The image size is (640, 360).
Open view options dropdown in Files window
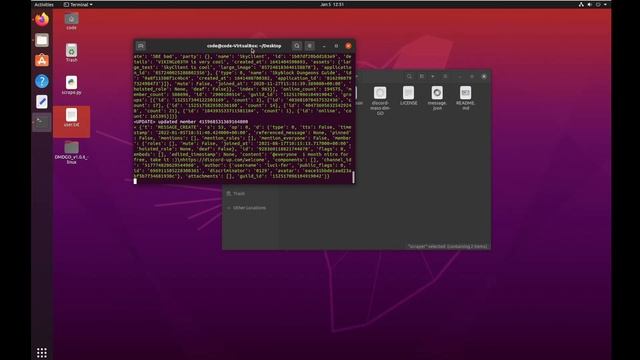(433, 76)
